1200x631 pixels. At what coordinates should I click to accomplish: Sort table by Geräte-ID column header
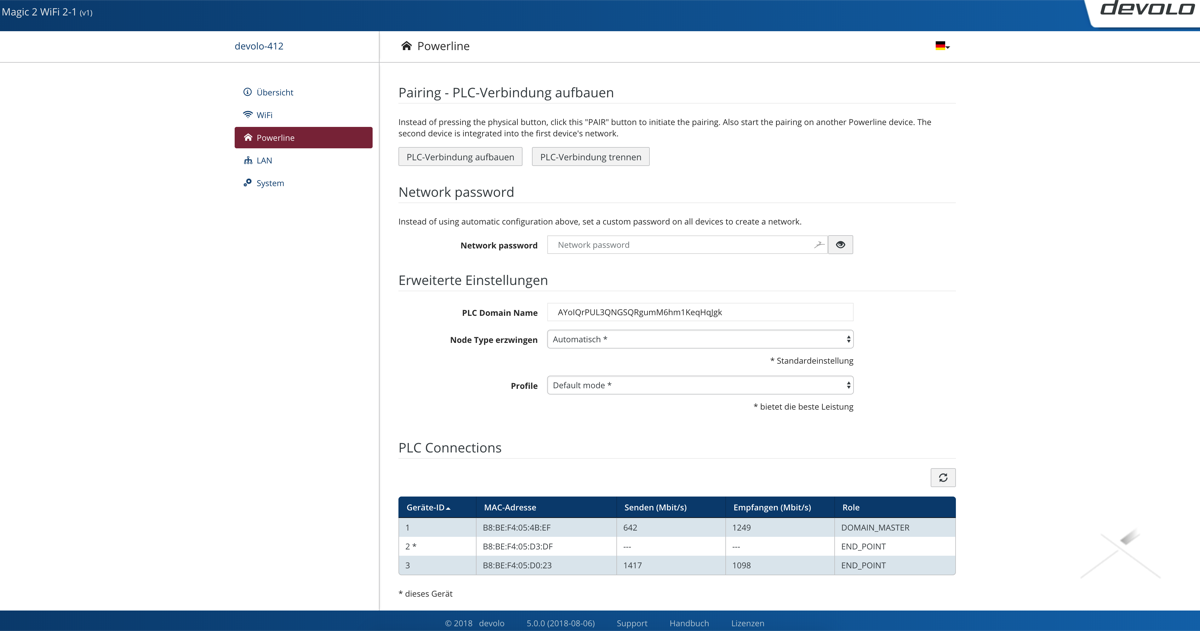pyautogui.click(x=428, y=508)
